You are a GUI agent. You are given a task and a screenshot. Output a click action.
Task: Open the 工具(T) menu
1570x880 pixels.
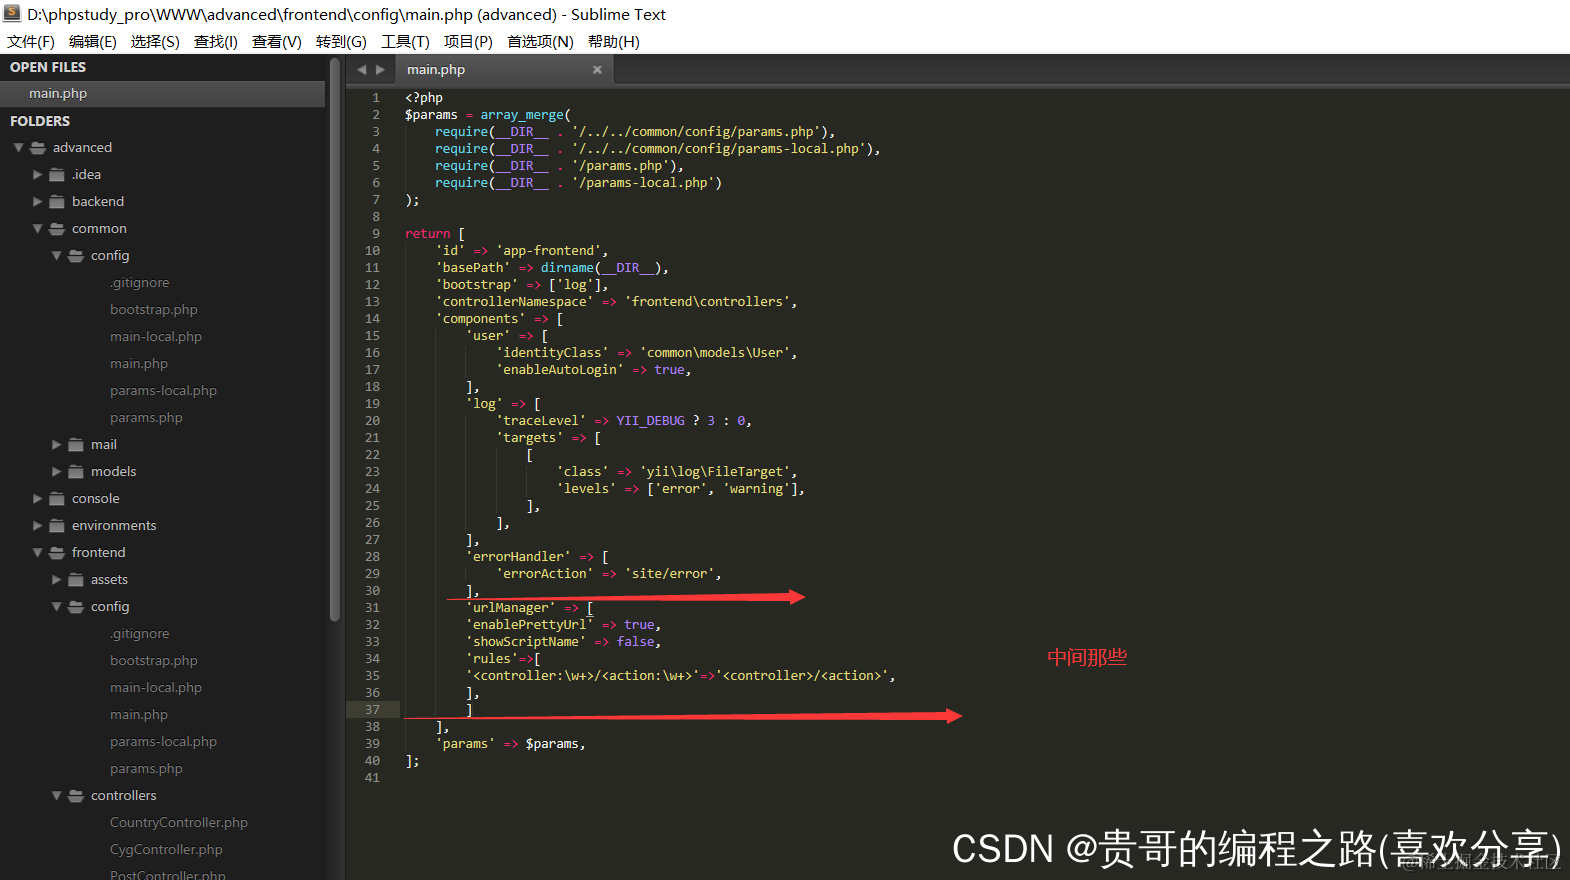click(x=405, y=41)
